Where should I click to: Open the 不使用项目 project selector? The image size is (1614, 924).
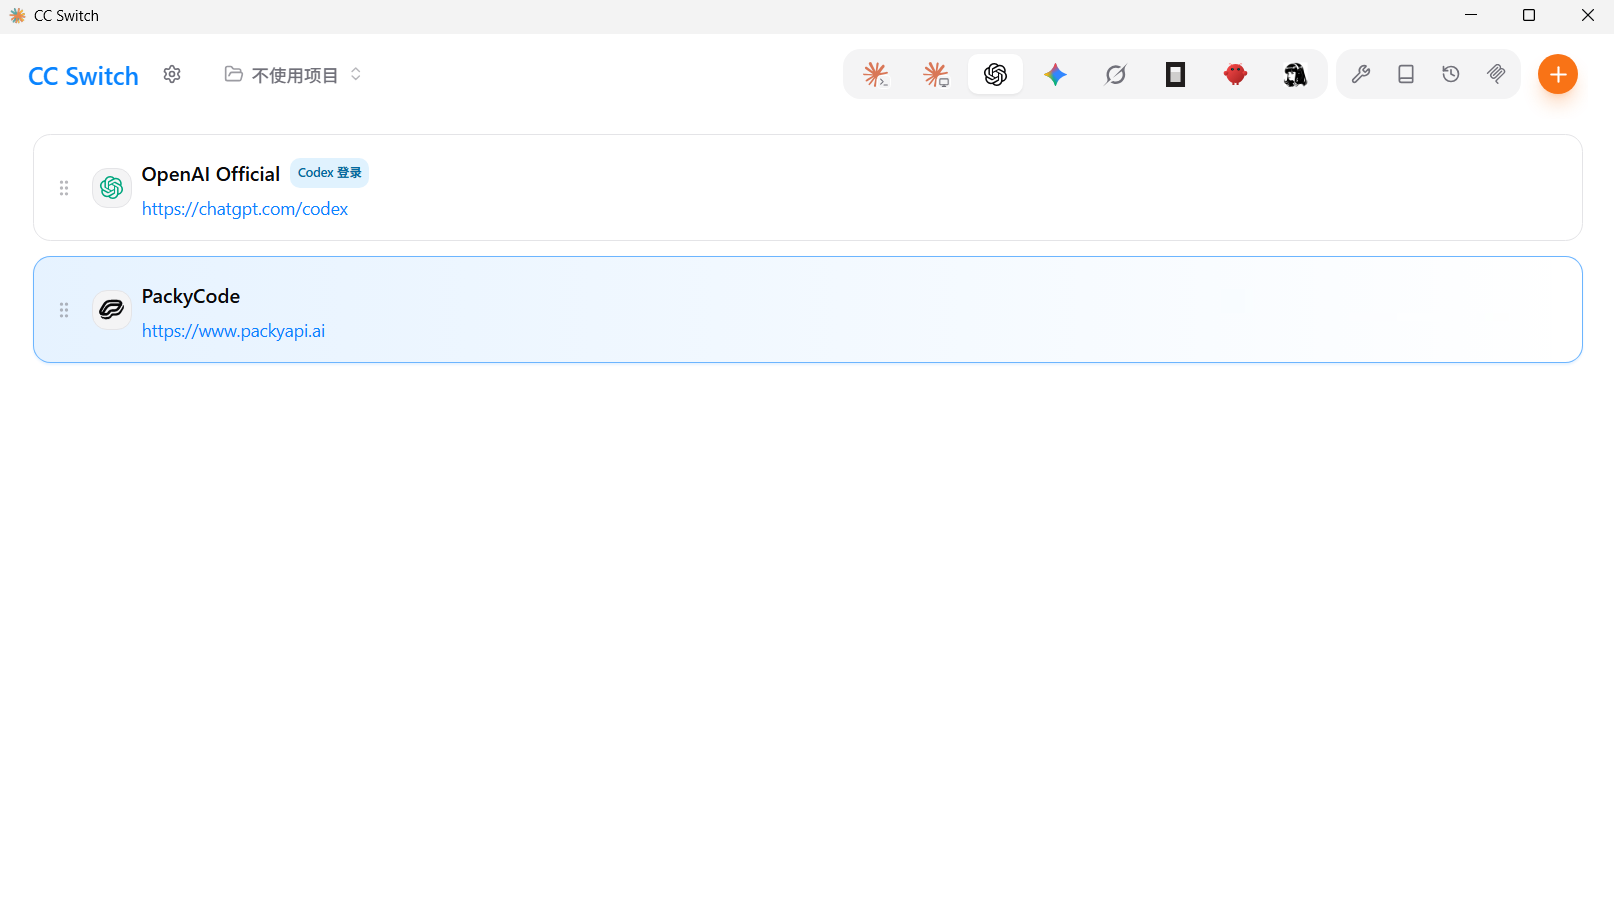(x=293, y=75)
